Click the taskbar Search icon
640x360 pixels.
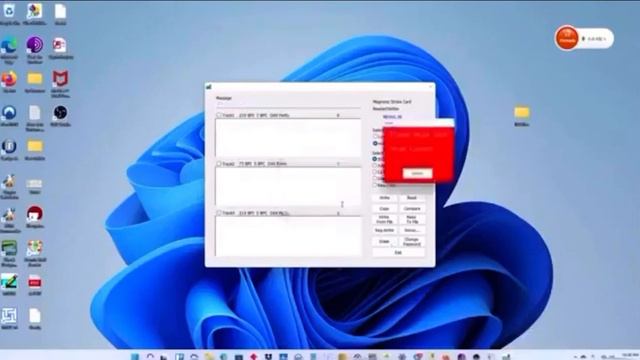tap(150, 356)
